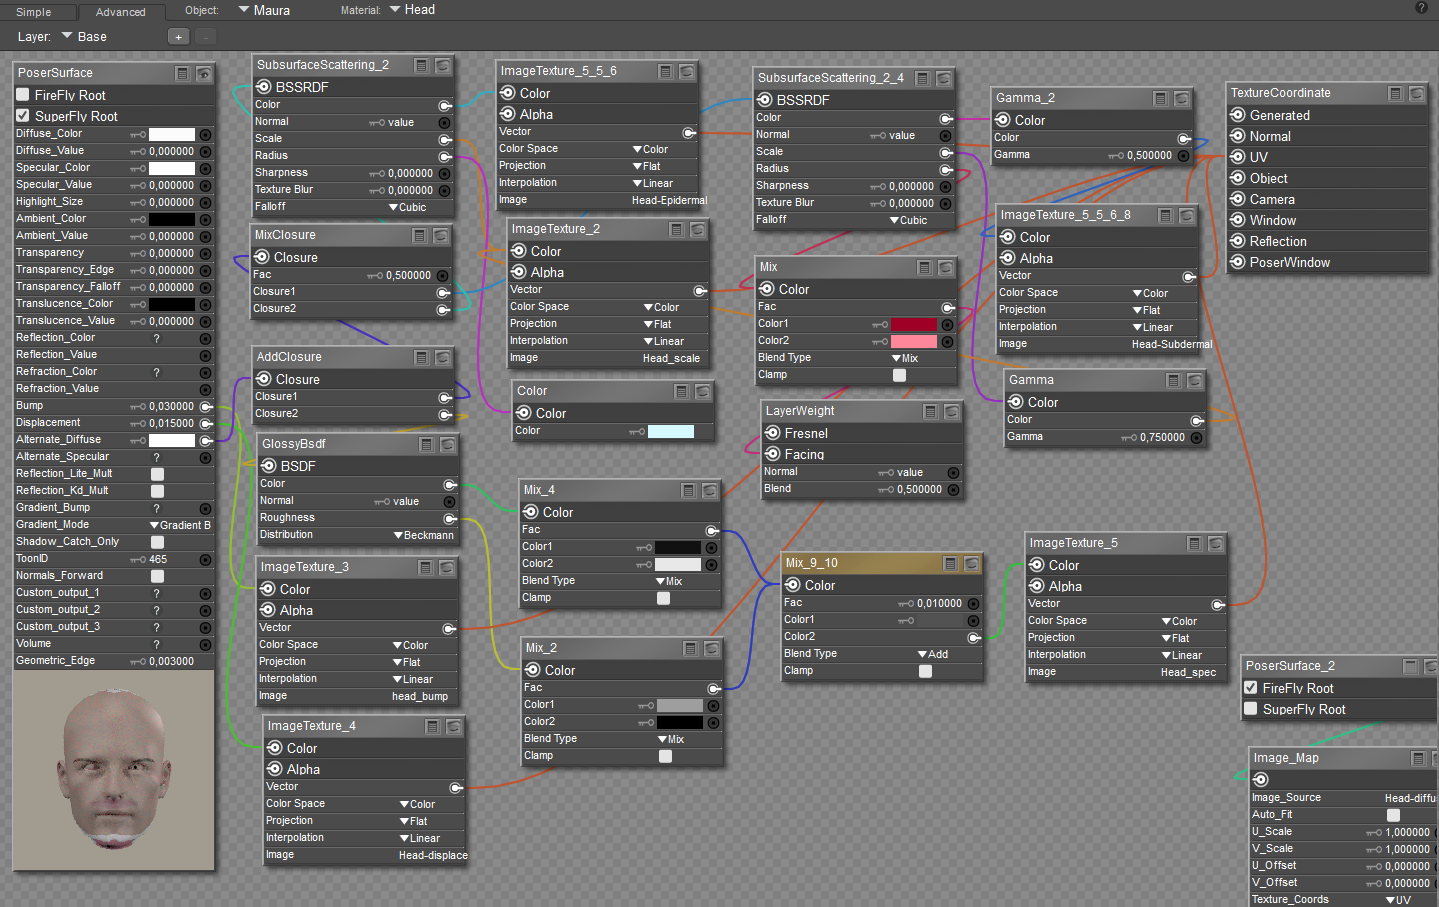Open the Material dropdown showing Head
The width and height of the screenshot is (1439, 907).
click(412, 10)
